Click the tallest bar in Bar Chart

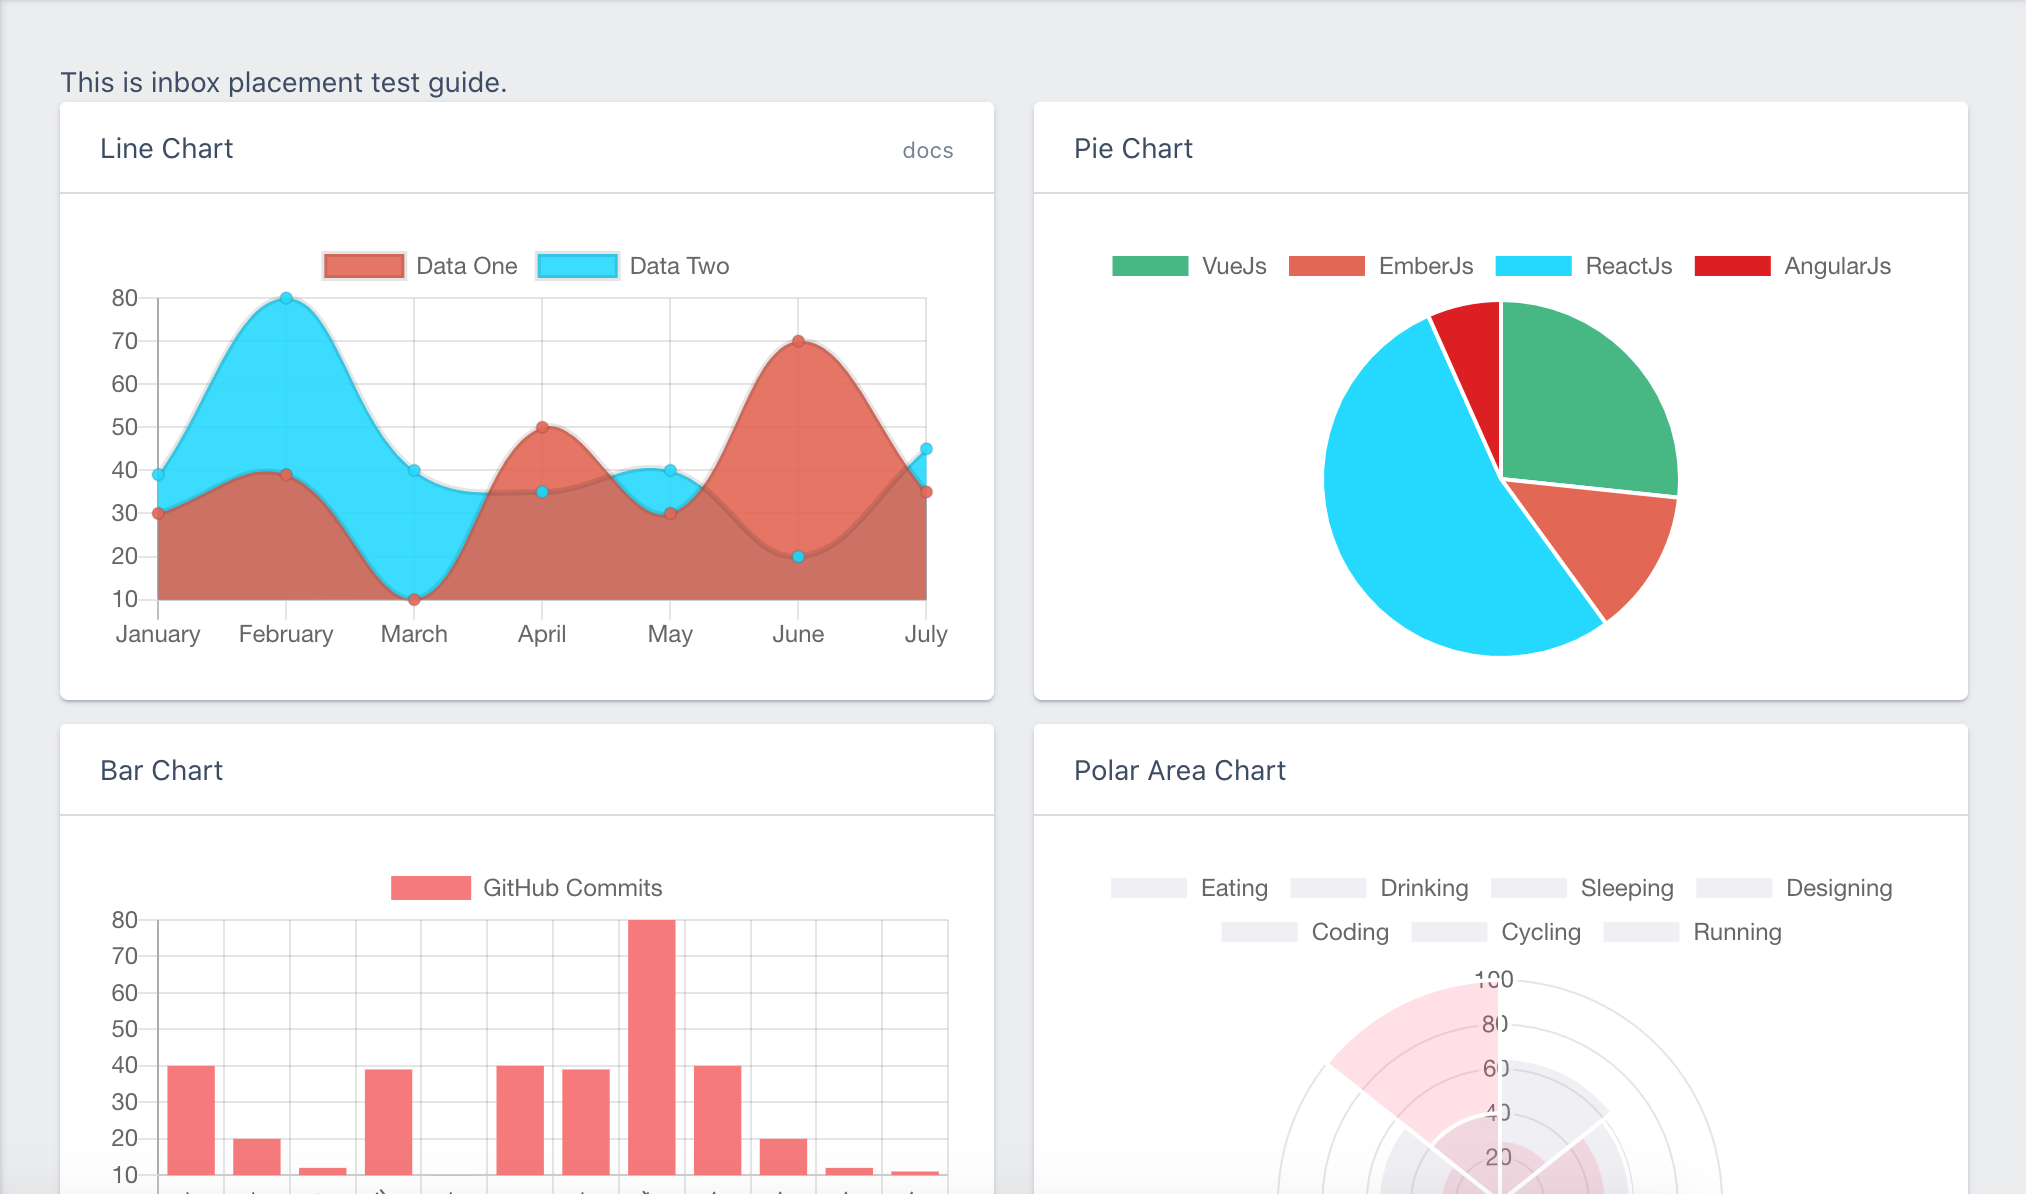652,1047
